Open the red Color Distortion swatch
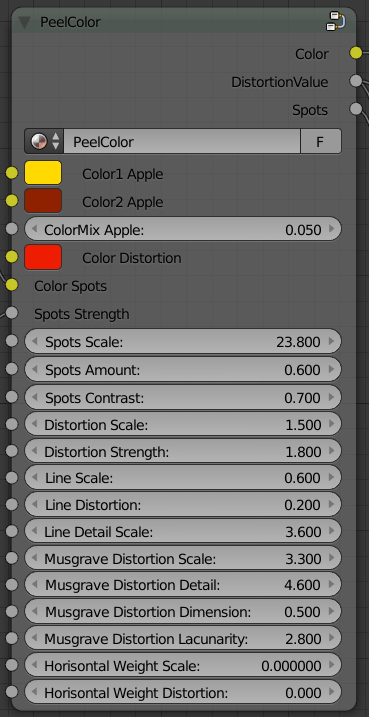Screen dimensions: 369x717 (43, 257)
